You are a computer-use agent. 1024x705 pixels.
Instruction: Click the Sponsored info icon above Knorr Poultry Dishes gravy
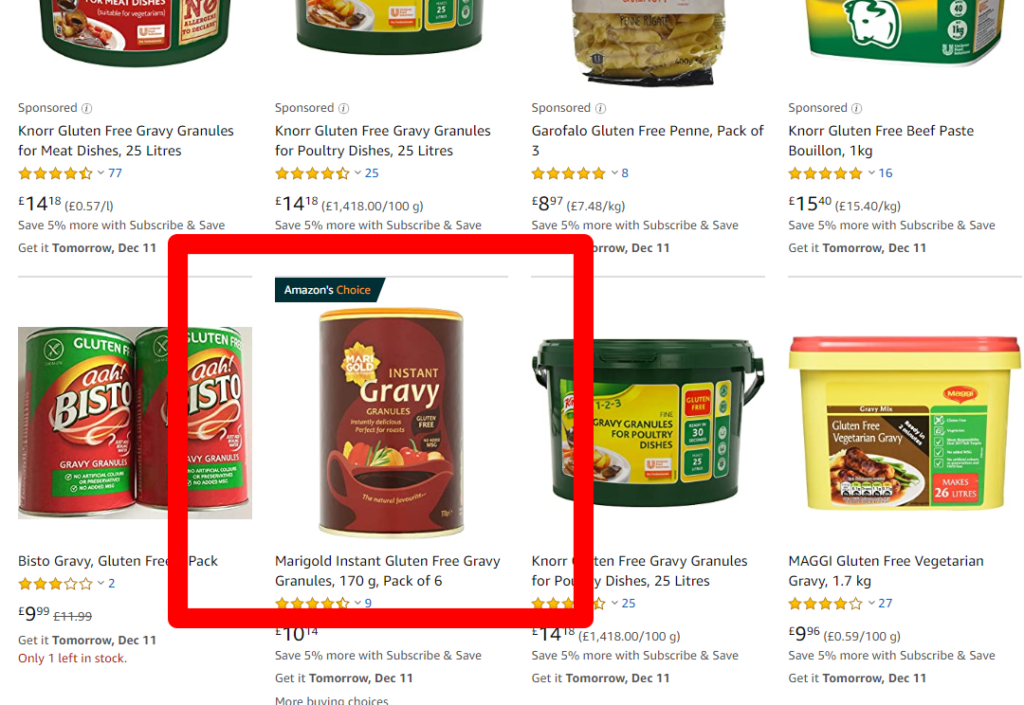click(344, 108)
